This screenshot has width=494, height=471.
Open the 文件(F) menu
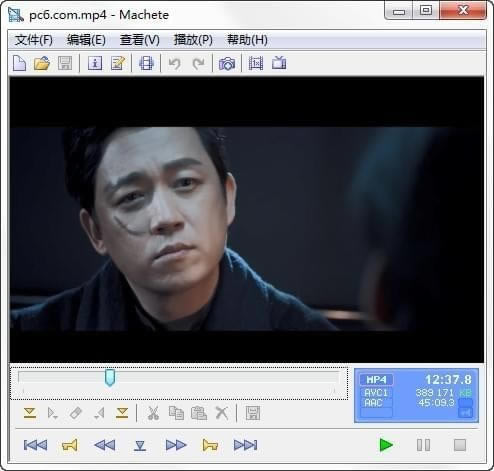pyautogui.click(x=34, y=40)
